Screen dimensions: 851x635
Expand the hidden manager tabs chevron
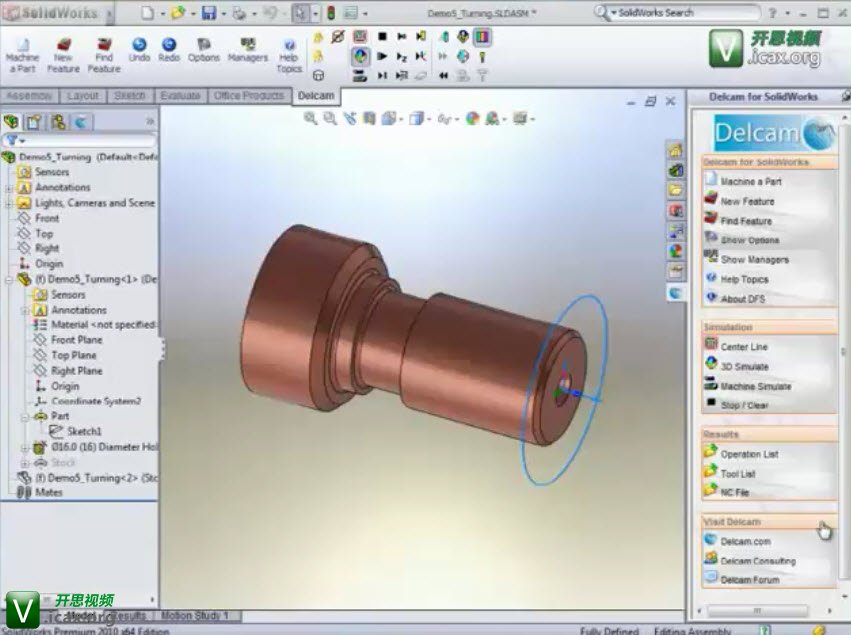click(150, 122)
